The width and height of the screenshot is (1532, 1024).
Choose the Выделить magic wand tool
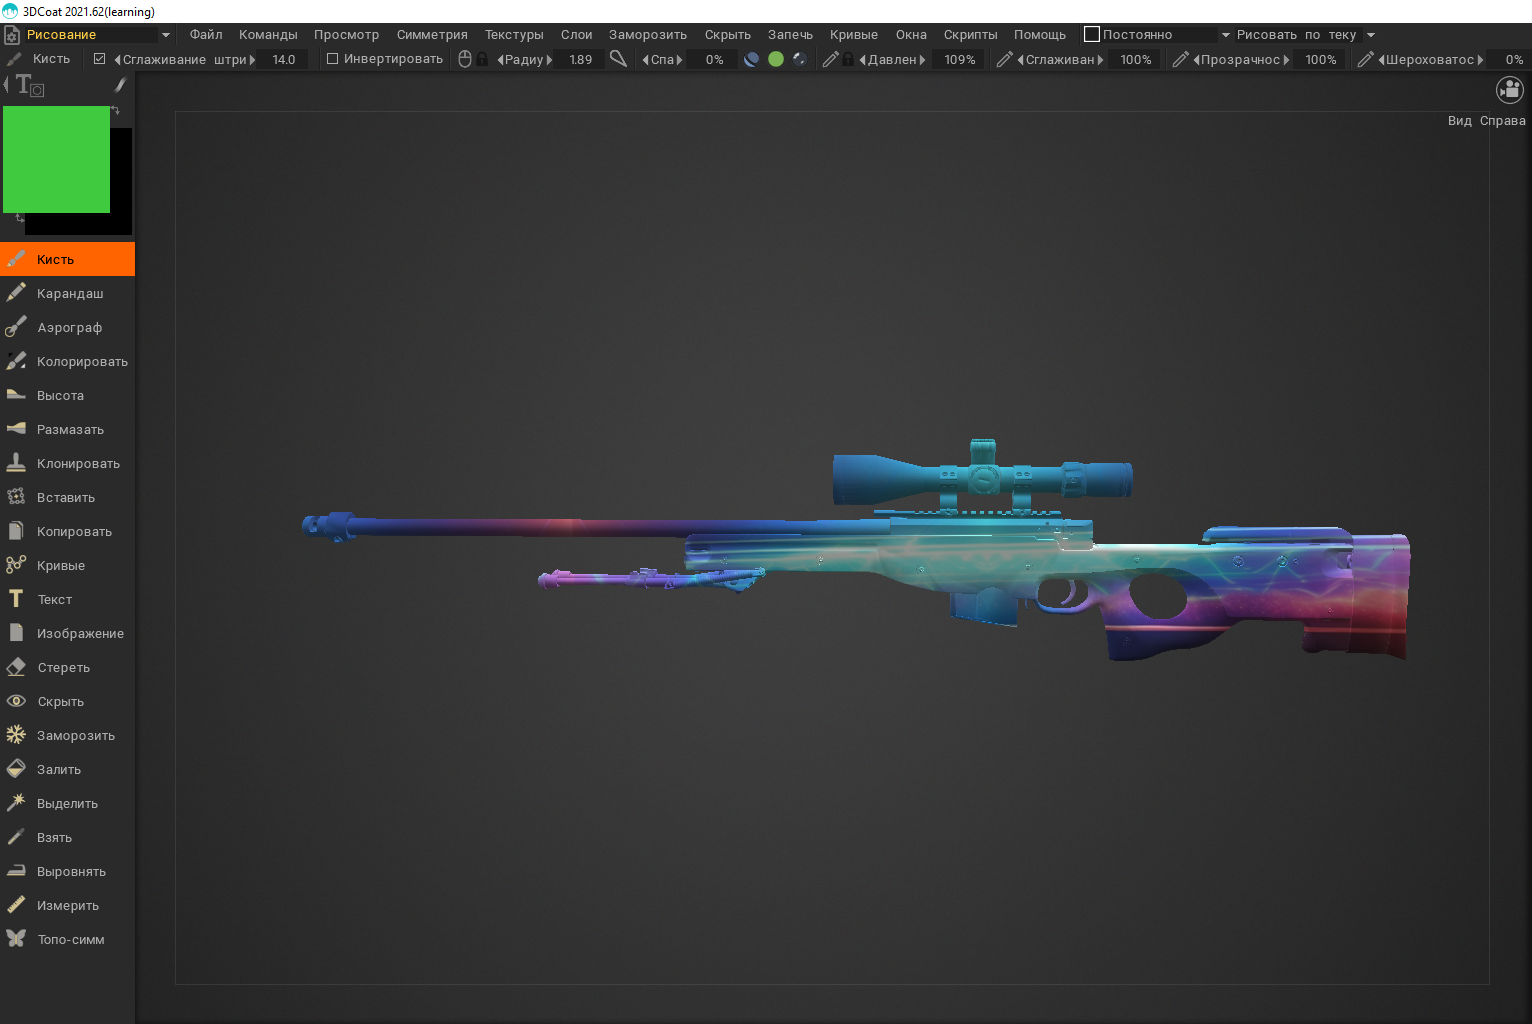click(67, 803)
